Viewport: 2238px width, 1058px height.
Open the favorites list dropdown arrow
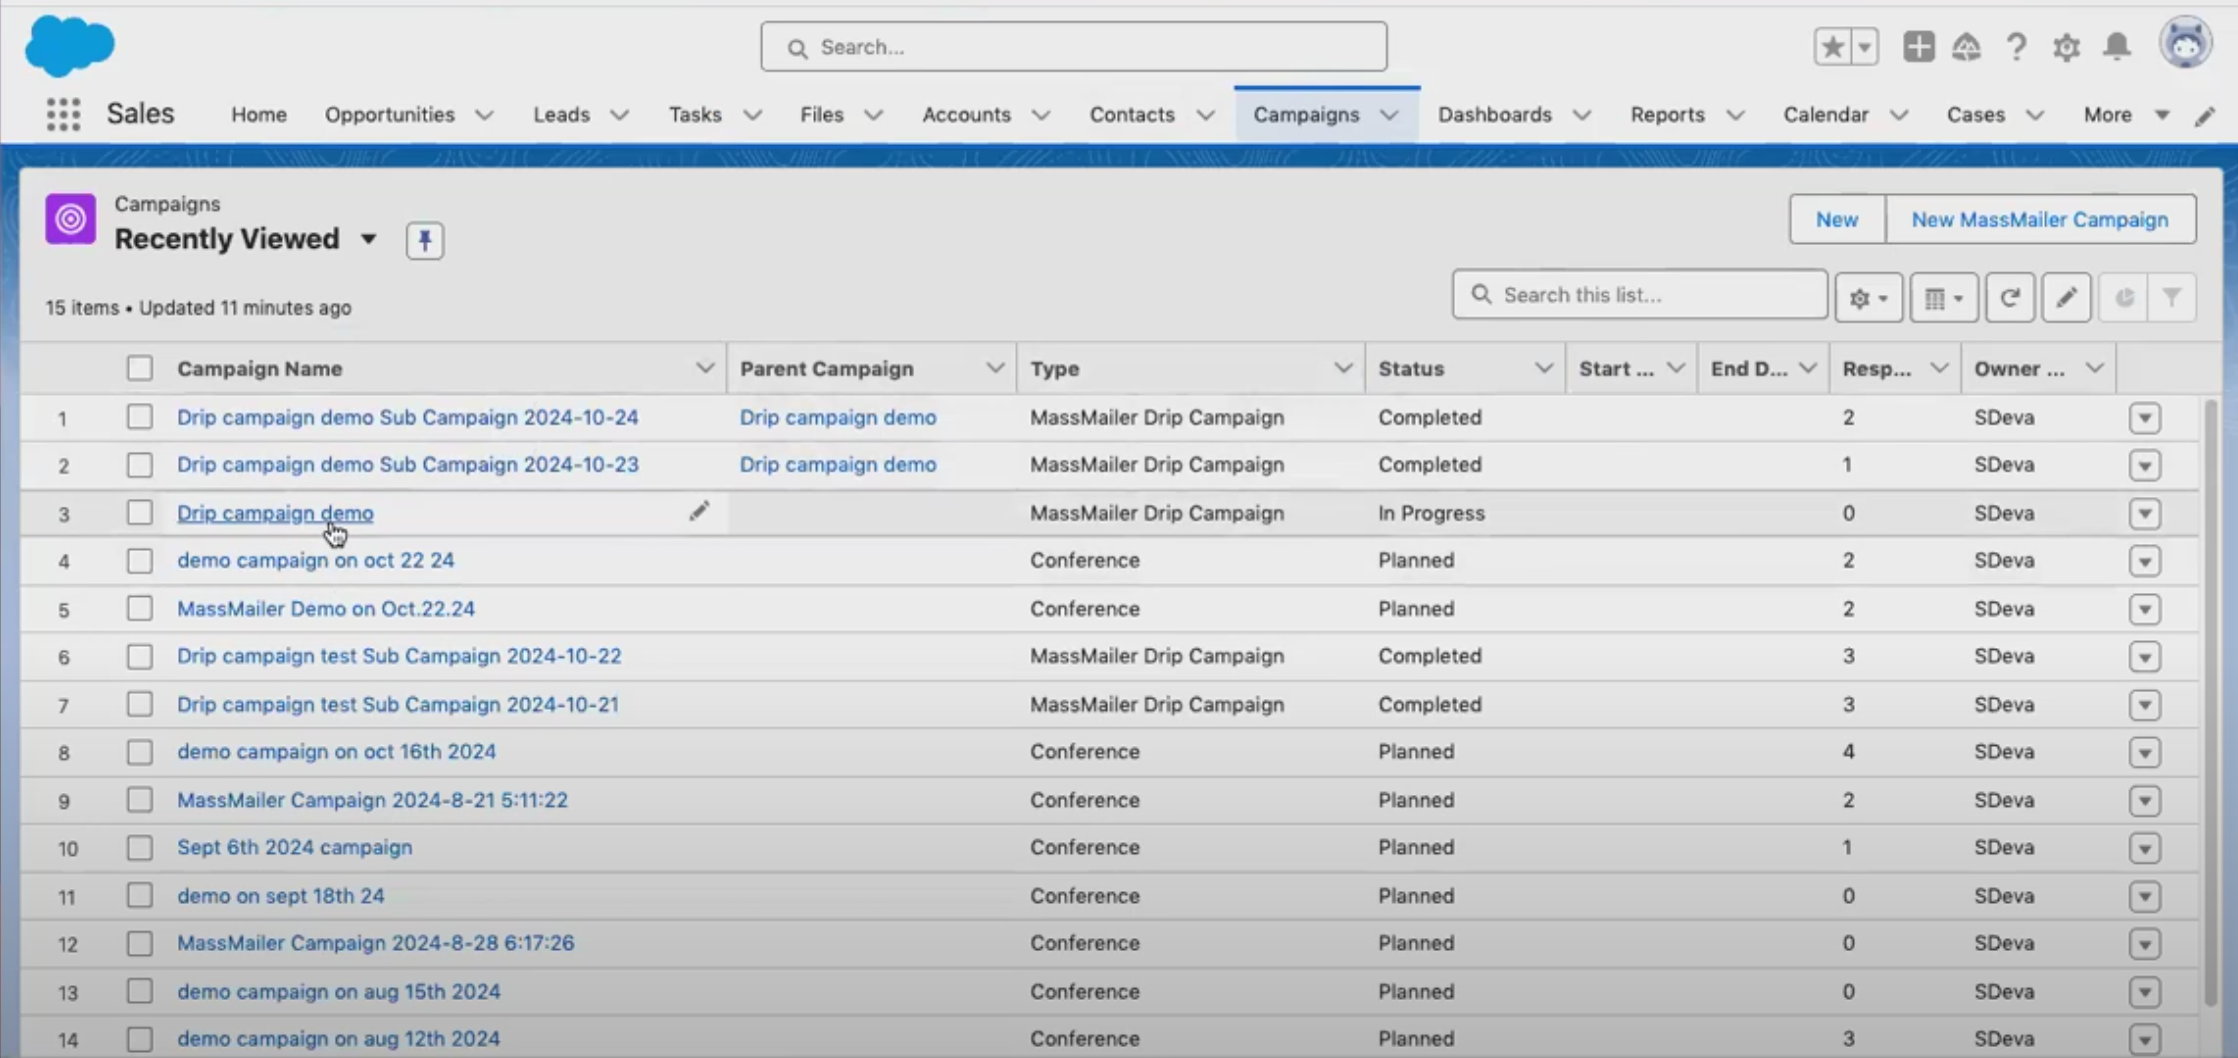coord(1864,47)
